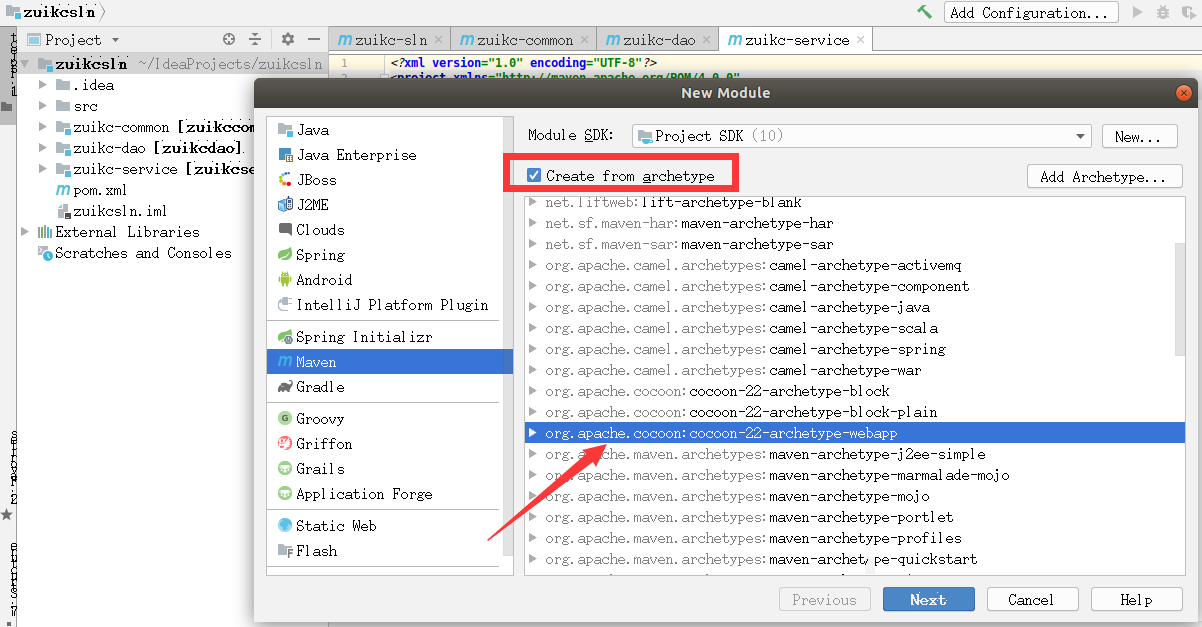This screenshot has height=627, width=1202.
Task: Expand the .idea folder
Action: (x=43, y=85)
